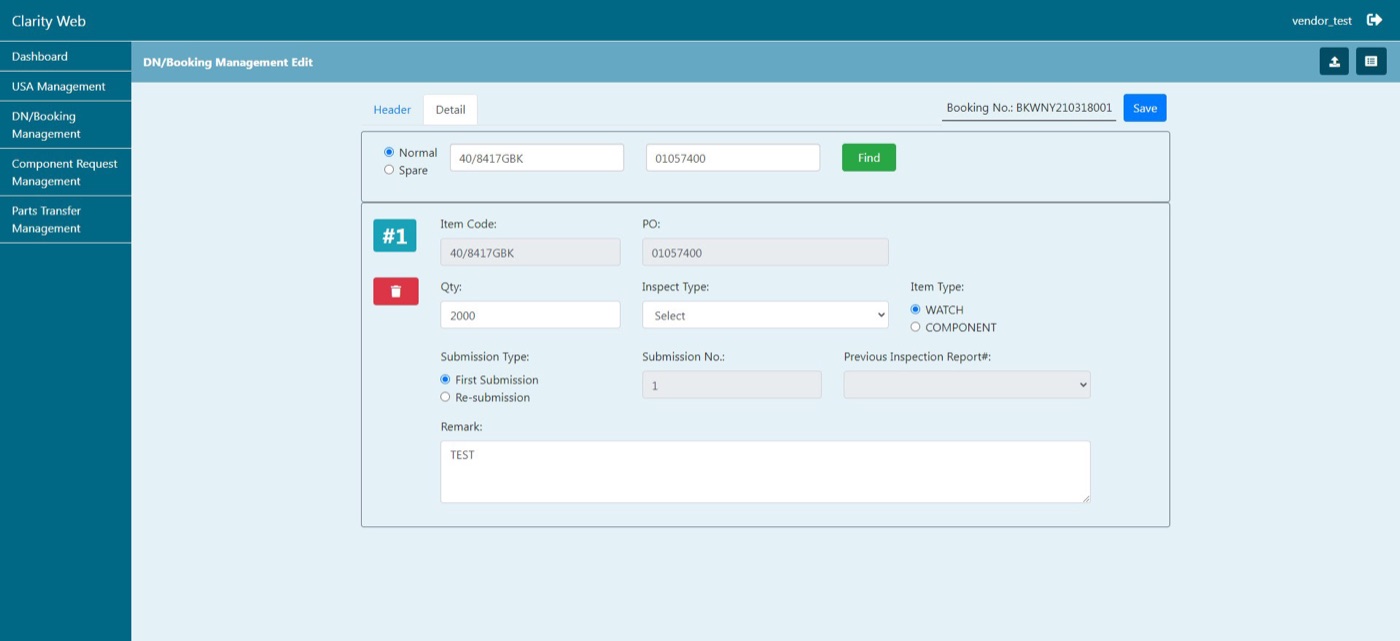Click the search item code field
This screenshot has height=641, width=1400.
[x=537, y=158]
